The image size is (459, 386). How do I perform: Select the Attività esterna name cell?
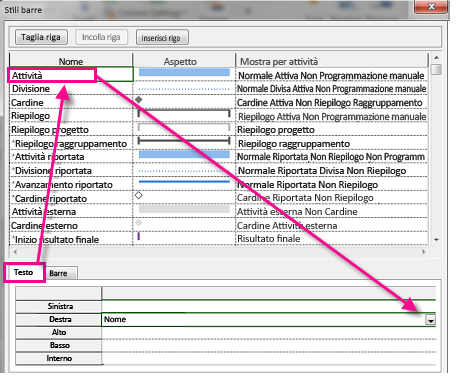[71, 212]
